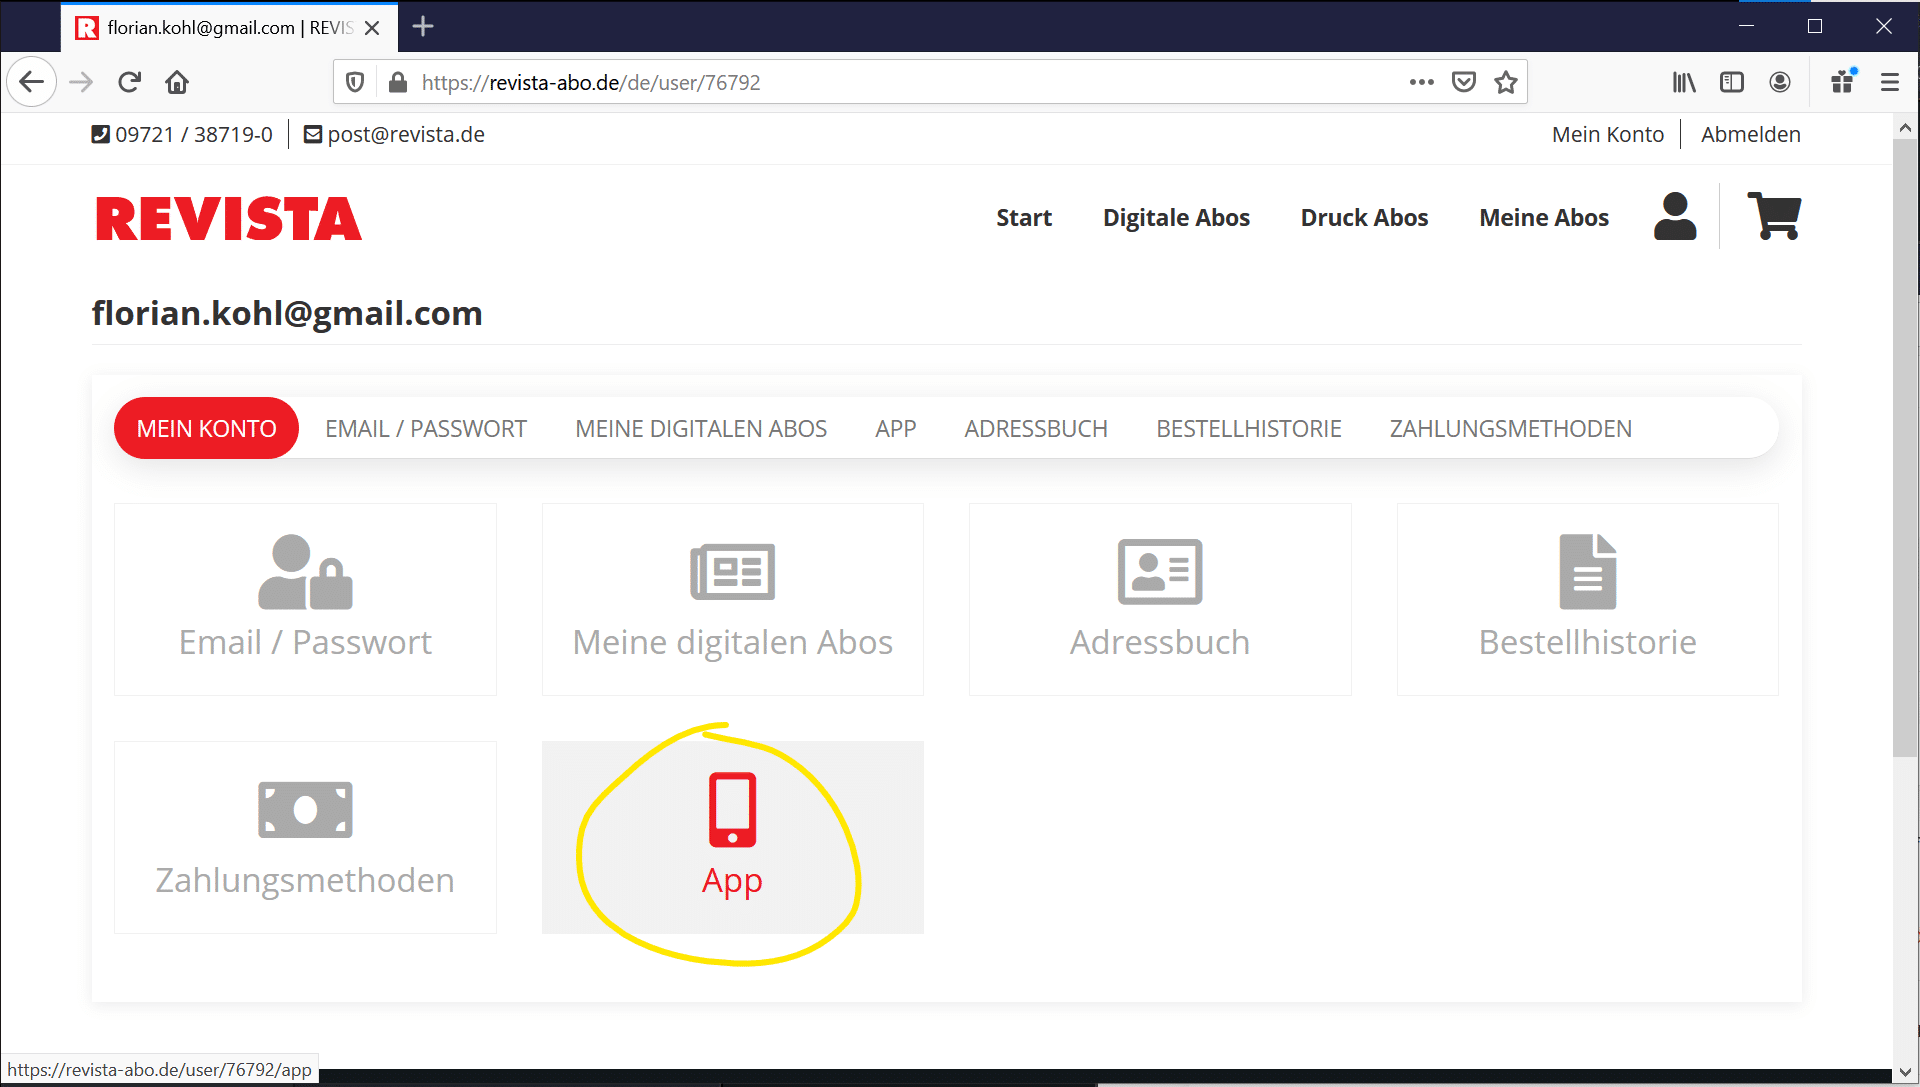Open the page actions three-dot menu
Viewport: 1920px width, 1087px height.
[x=1421, y=82]
